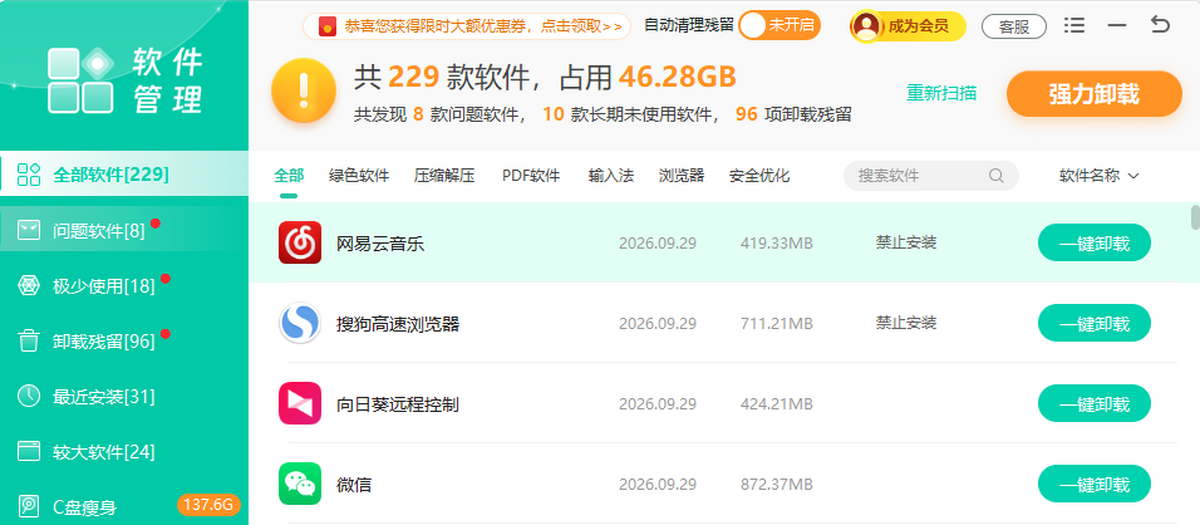Viewport: 1200px width, 525px height.
Task: Expand the 软件名称 sort dropdown
Action: [1099, 176]
